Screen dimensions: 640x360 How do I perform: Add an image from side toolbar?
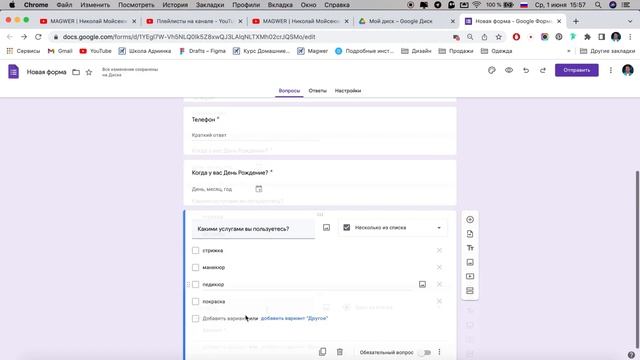point(470,262)
